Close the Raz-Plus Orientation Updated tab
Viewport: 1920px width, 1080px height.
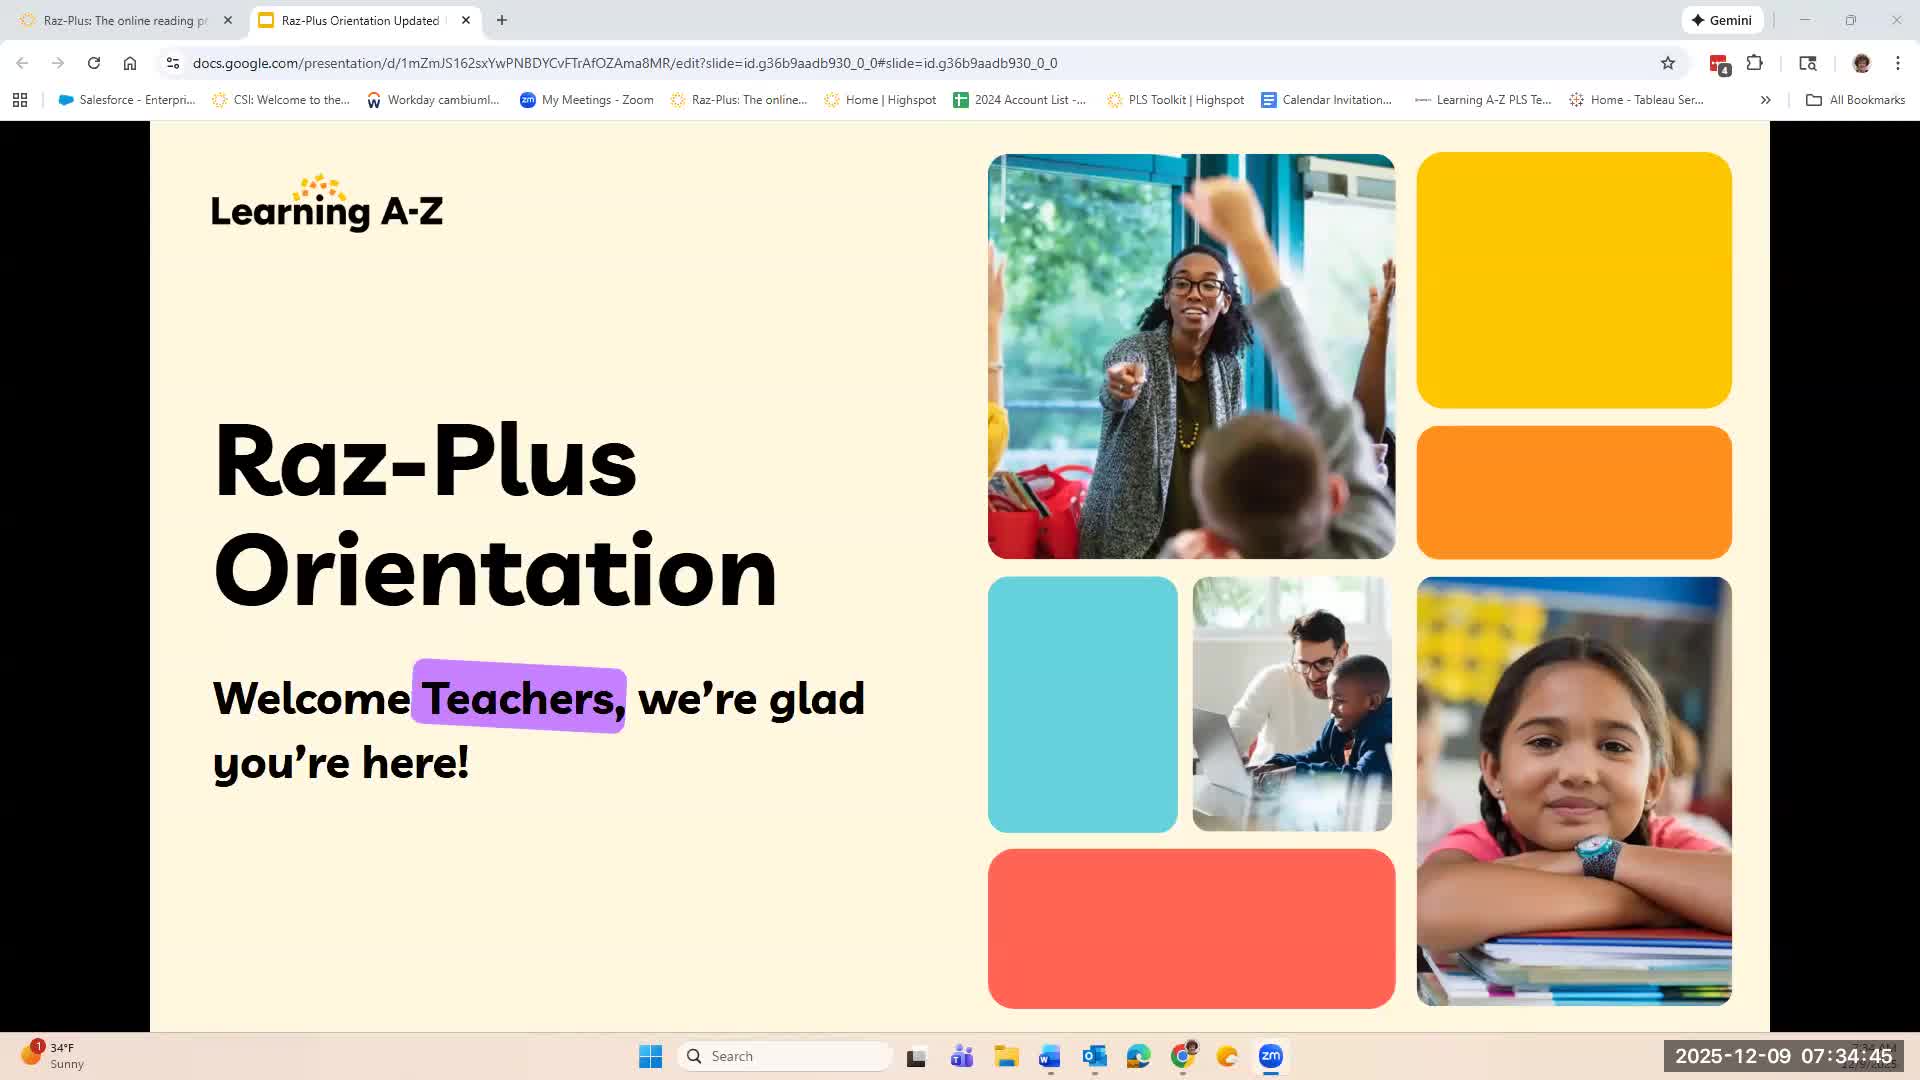[466, 20]
